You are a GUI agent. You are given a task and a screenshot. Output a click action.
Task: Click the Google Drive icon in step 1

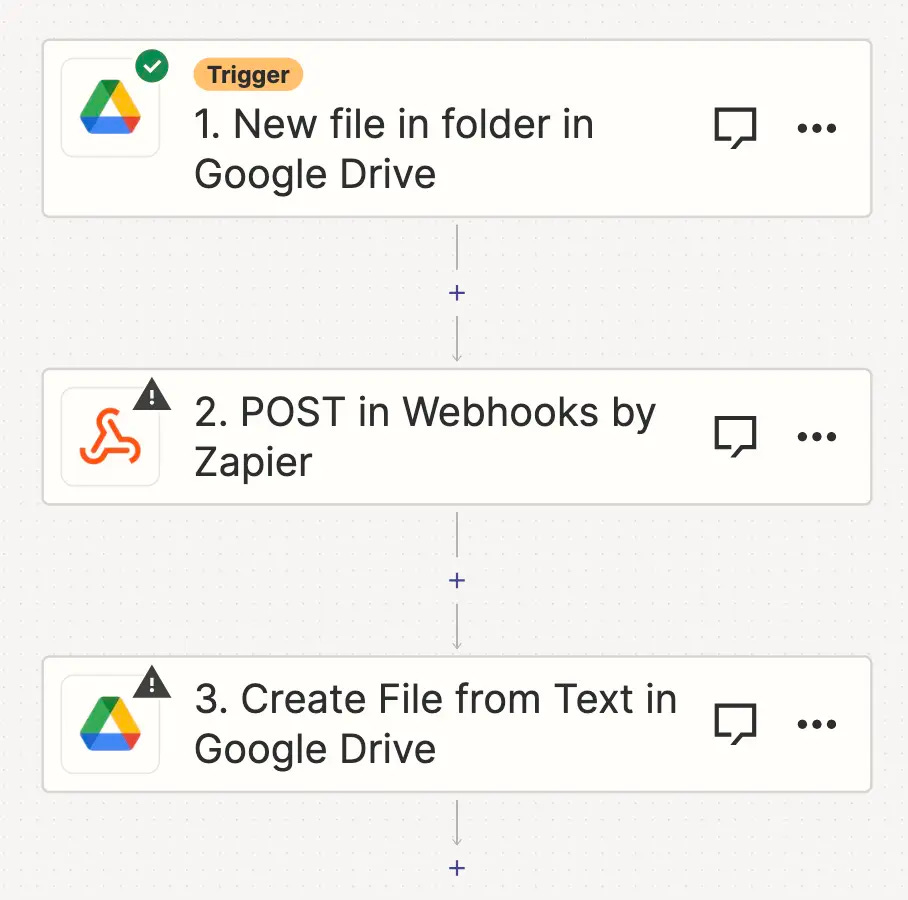point(110,107)
